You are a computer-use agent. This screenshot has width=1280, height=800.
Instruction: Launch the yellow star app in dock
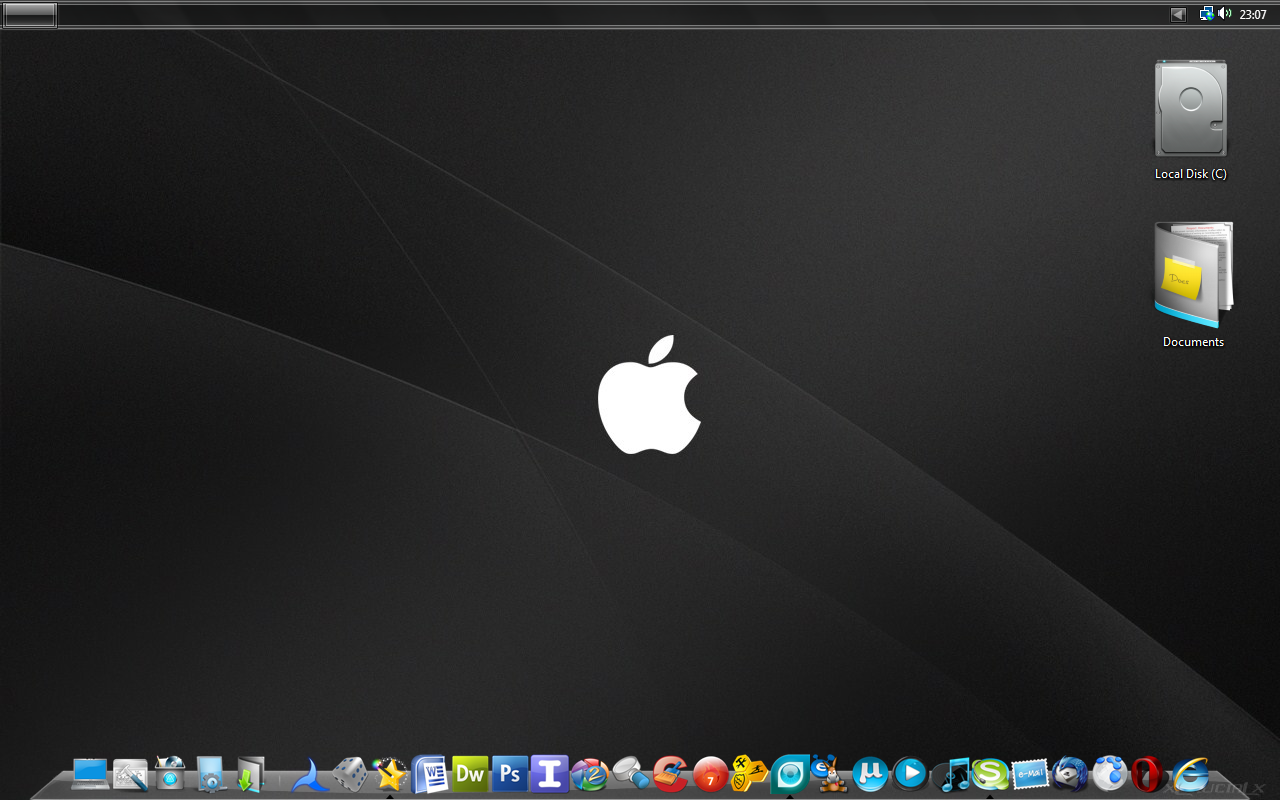click(x=390, y=774)
